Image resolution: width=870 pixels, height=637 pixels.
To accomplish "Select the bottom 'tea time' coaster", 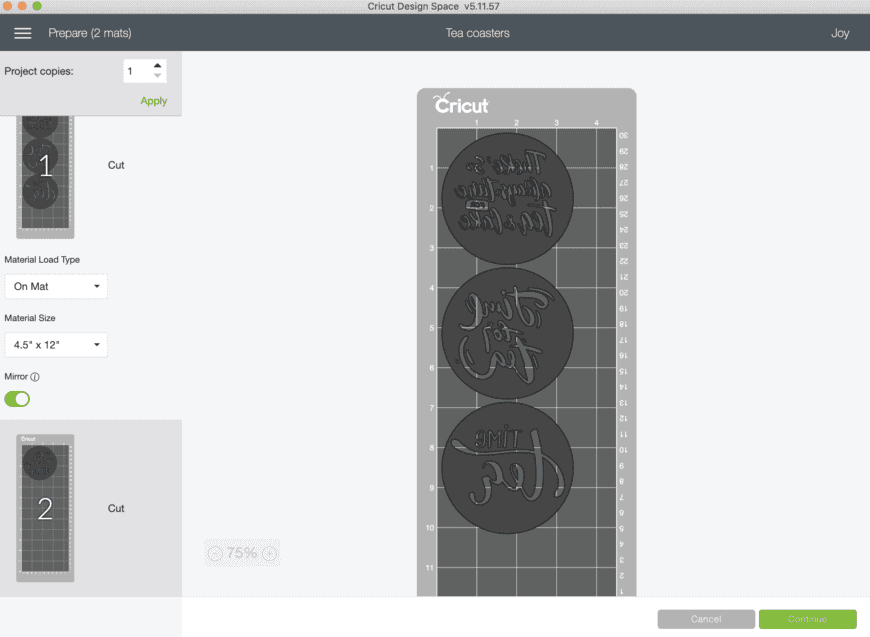I will coord(507,468).
